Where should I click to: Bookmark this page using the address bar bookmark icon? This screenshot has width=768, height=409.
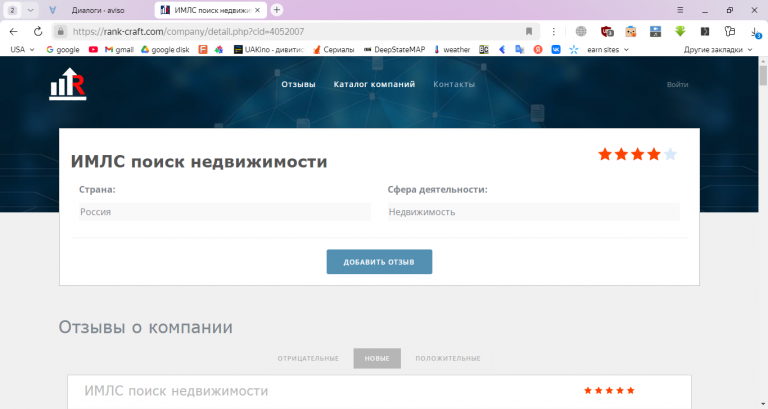[x=529, y=31]
